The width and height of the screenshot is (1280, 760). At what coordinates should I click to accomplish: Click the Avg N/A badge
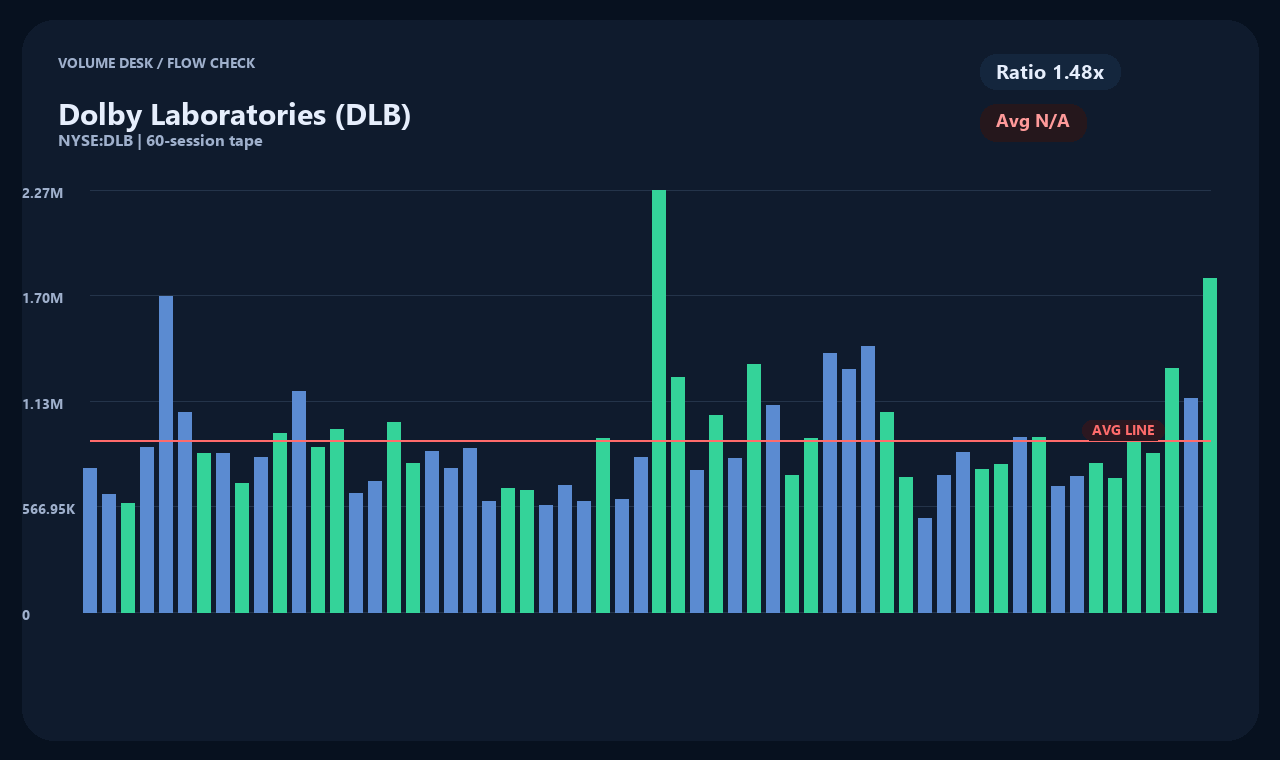pos(1033,122)
